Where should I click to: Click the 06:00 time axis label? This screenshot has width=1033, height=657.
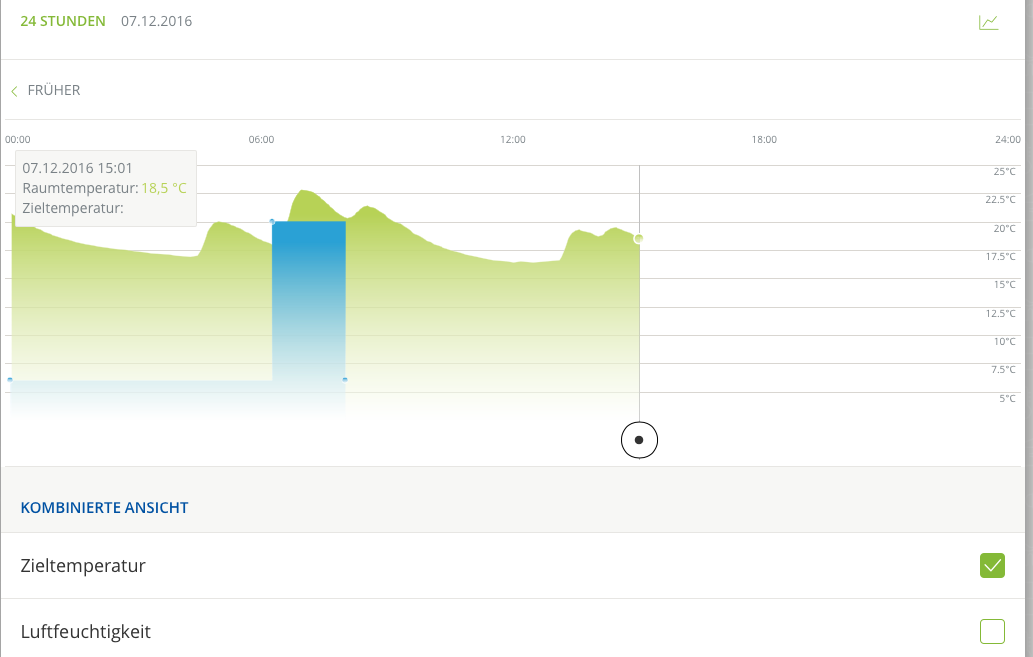point(262,140)
